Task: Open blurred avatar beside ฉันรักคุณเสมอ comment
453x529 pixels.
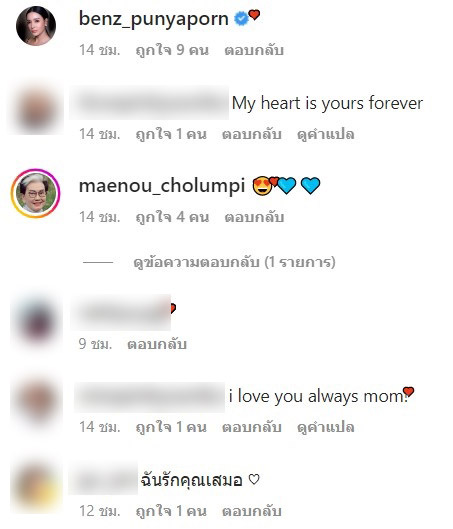Action: [36, 488]
